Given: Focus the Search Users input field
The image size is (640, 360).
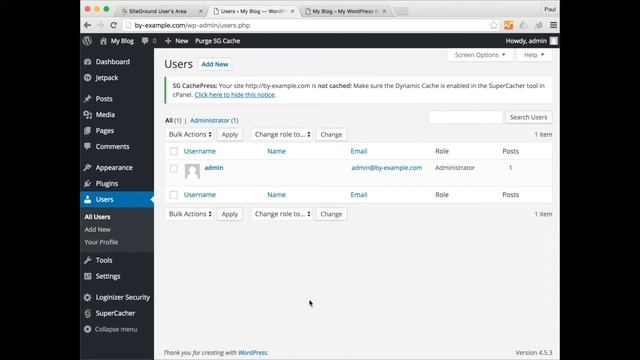Looking at the screenshot, I should click(466, 117).
